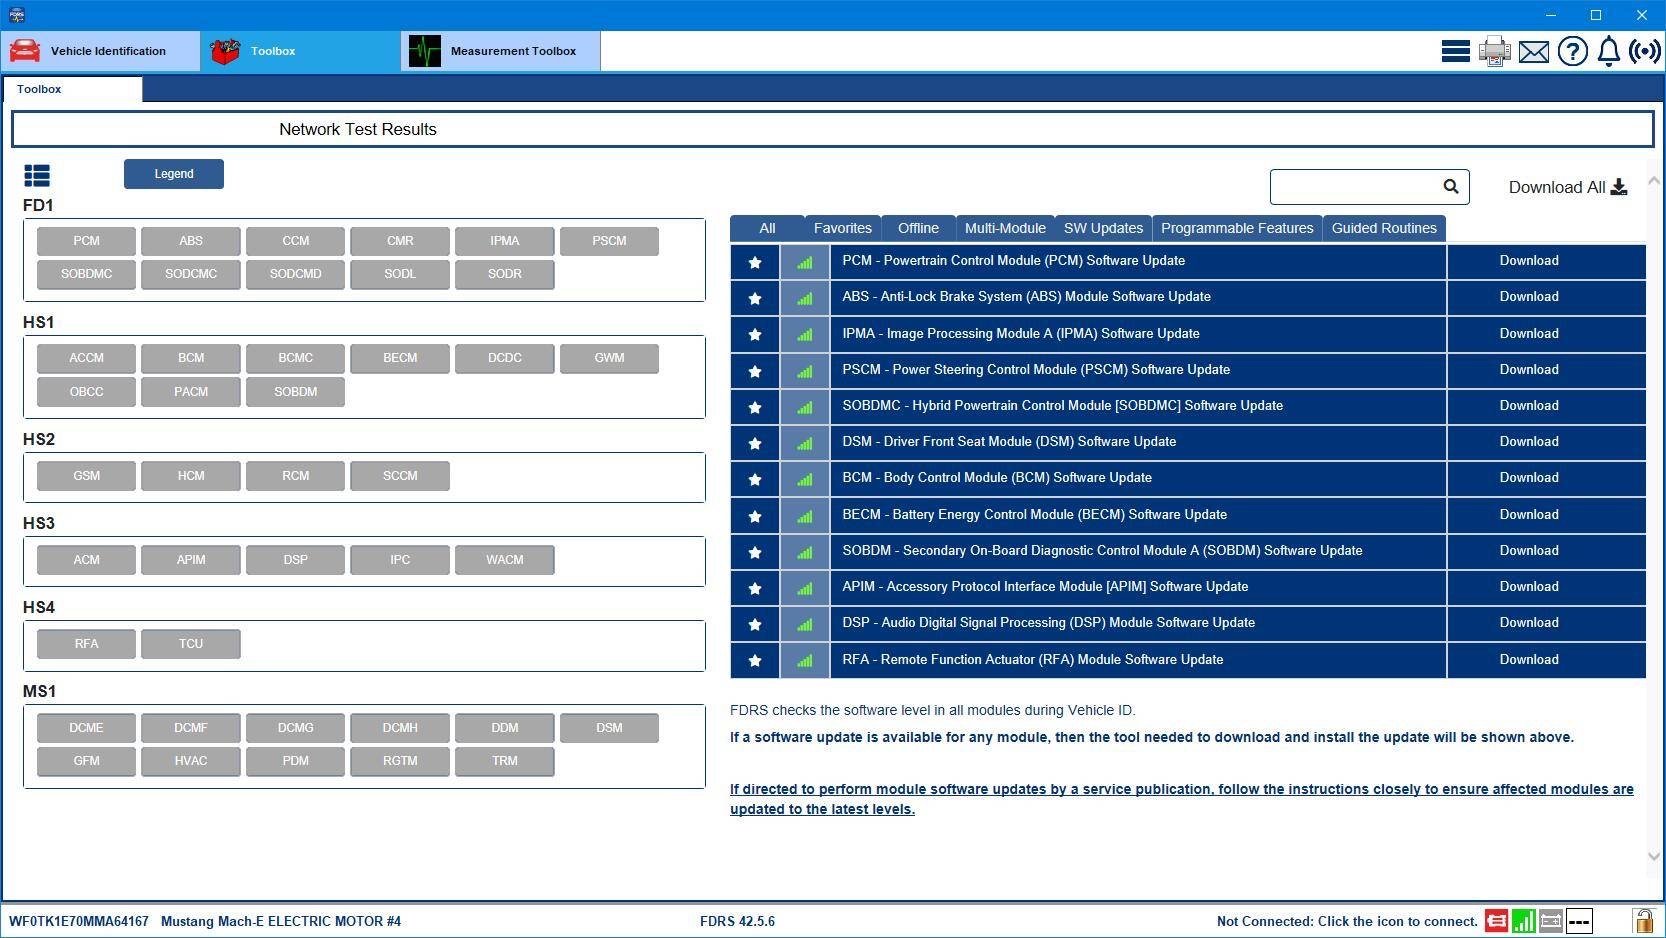Toggle favorite star for PCM Software Update
1666x938 pixels.
pos(755,262)
